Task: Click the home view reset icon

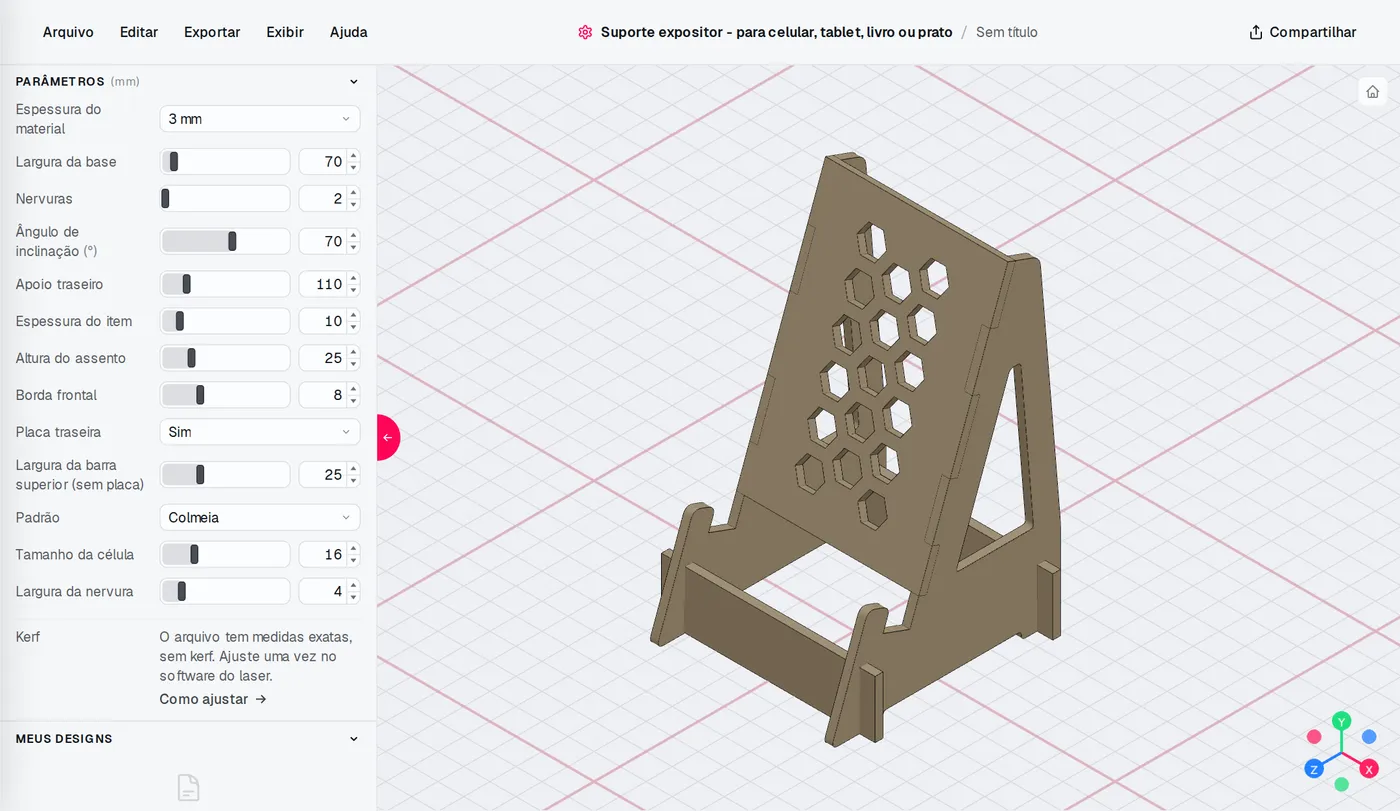Action: click(x=1372, y=92)
